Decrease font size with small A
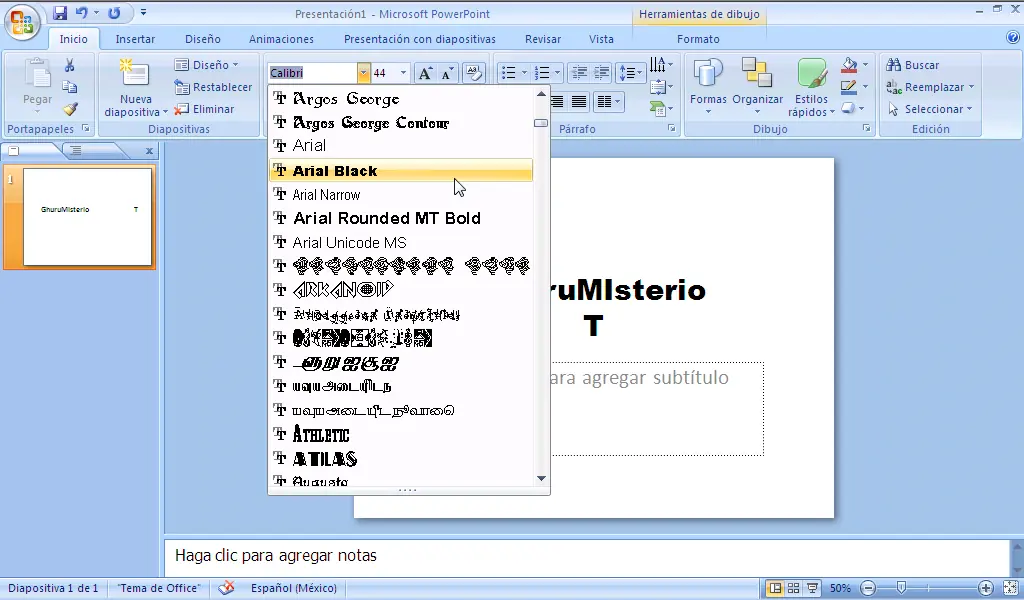The width and height of the screenshot is (1024, 600). [447, 73]
